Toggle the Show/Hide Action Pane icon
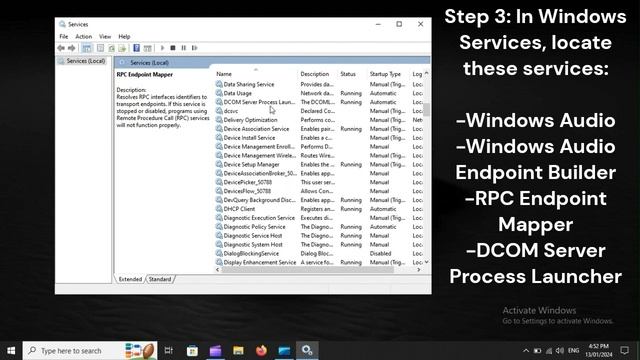Image resolution: width=640 pixels, height=360 pixels. [x=148, y=48]
